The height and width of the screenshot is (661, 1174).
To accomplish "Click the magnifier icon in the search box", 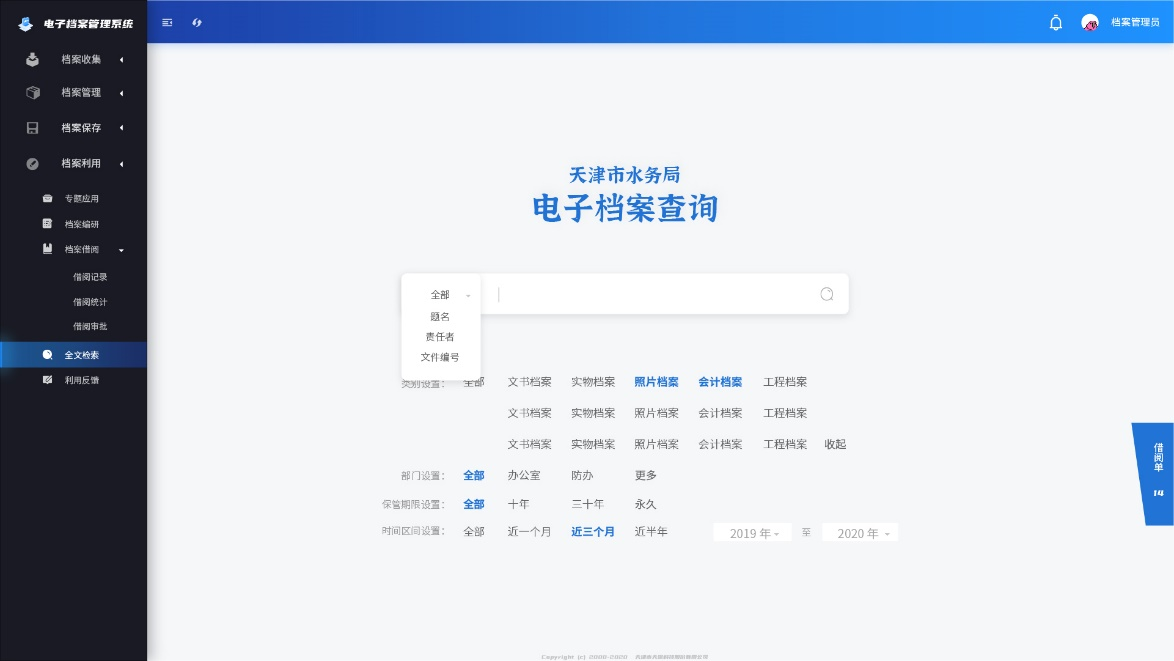I will click(x=826, y=294).
